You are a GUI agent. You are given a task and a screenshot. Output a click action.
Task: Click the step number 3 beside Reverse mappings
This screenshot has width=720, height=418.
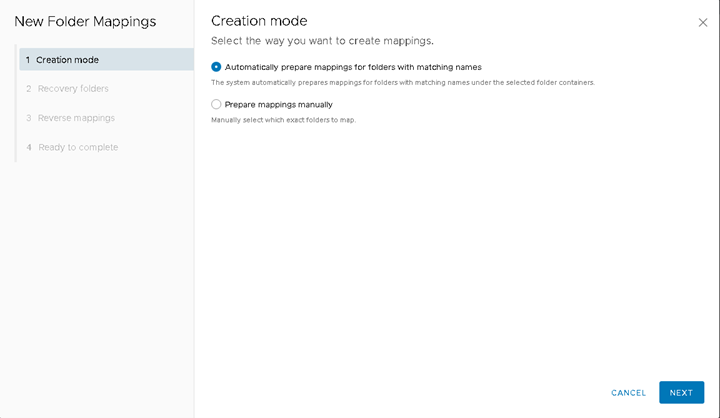click(28, 118)
